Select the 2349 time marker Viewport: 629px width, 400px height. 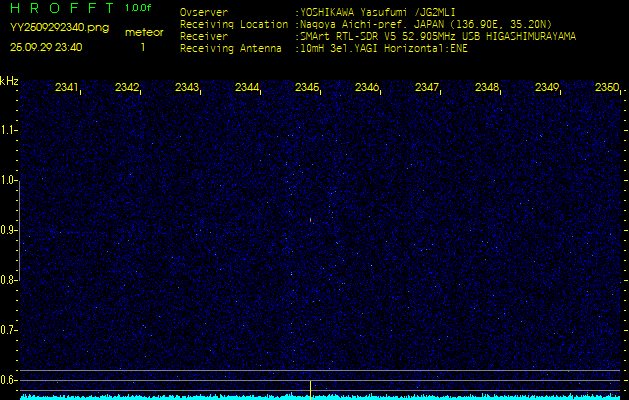coord(546,88)
